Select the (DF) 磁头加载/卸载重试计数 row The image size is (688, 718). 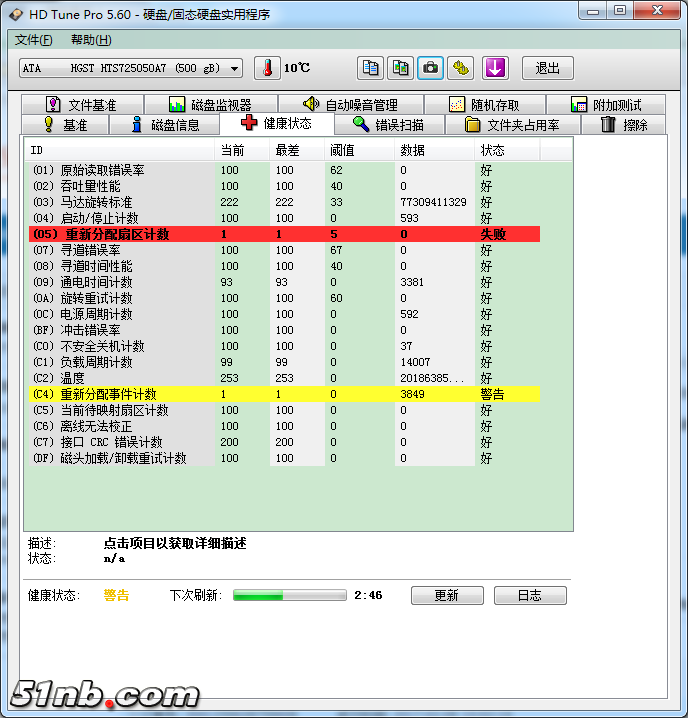284,458
